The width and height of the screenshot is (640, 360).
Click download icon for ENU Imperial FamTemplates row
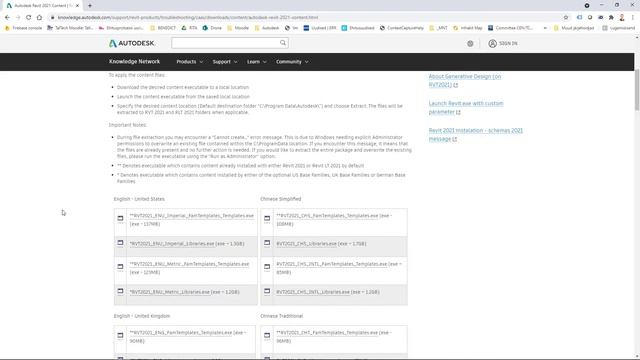(120, 218)
